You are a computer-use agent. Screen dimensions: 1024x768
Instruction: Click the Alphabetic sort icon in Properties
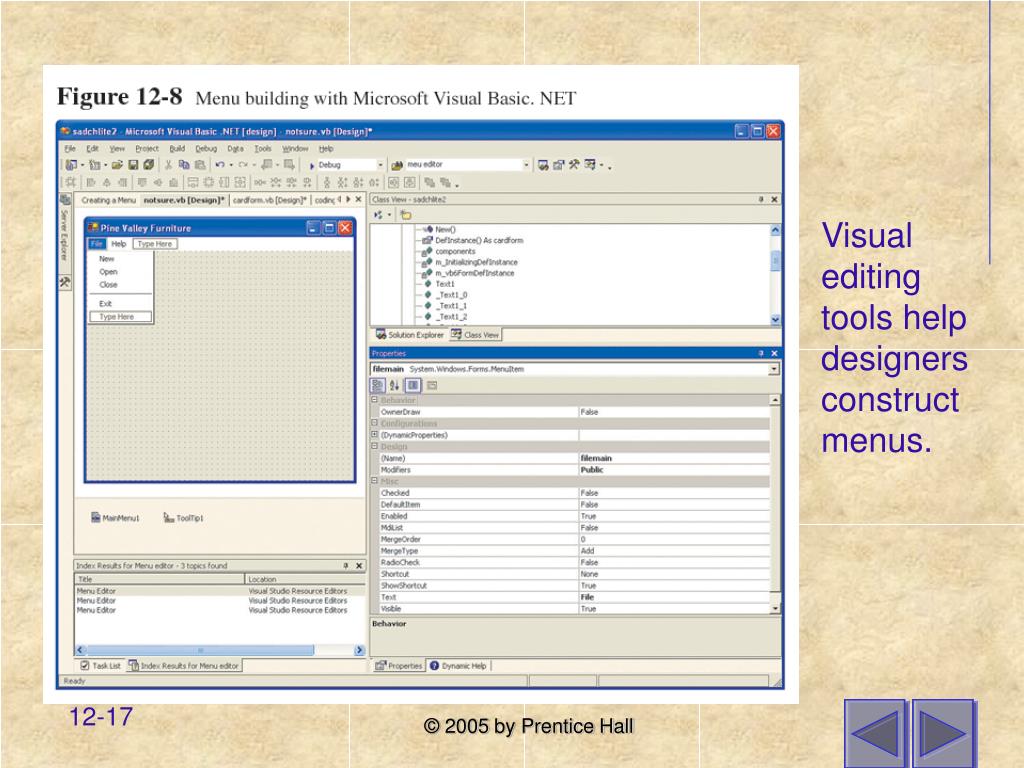point(394,386)
